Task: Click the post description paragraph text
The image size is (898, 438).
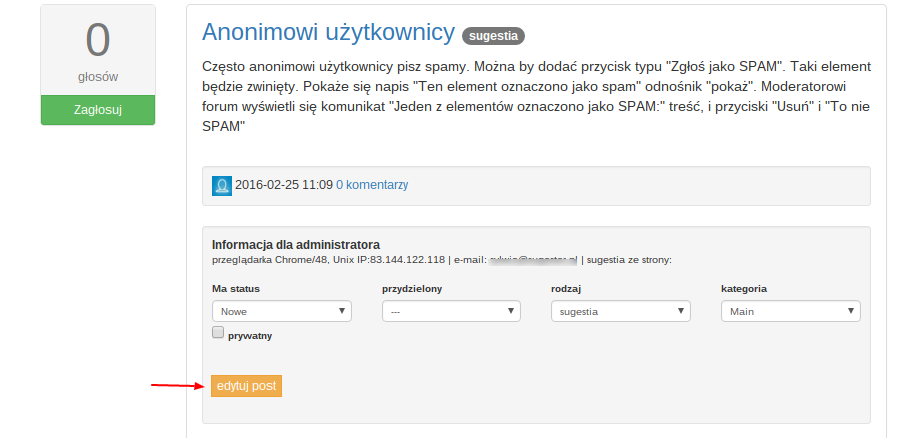Action: click(x=537, y=97)
